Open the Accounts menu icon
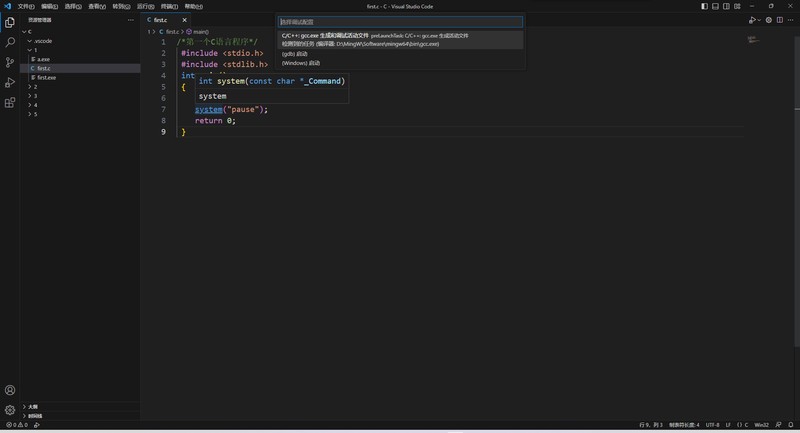The width and height of the screenshot is (800, 433). click(x=10, y=390)
